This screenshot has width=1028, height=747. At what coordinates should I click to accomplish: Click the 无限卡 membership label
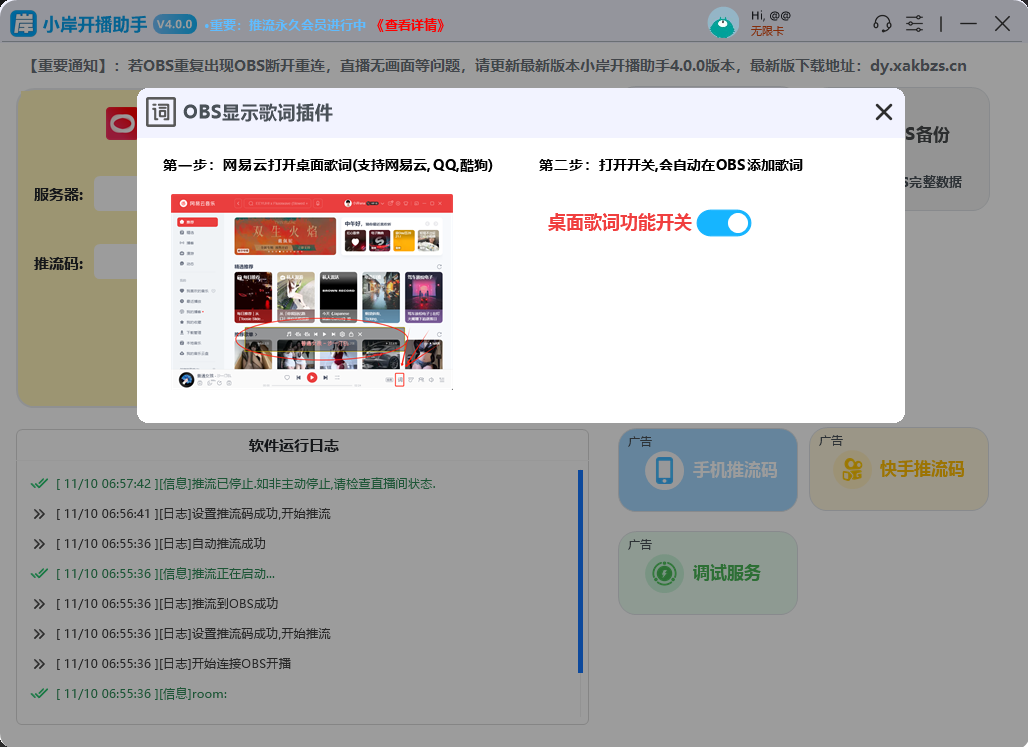(767, 32)
